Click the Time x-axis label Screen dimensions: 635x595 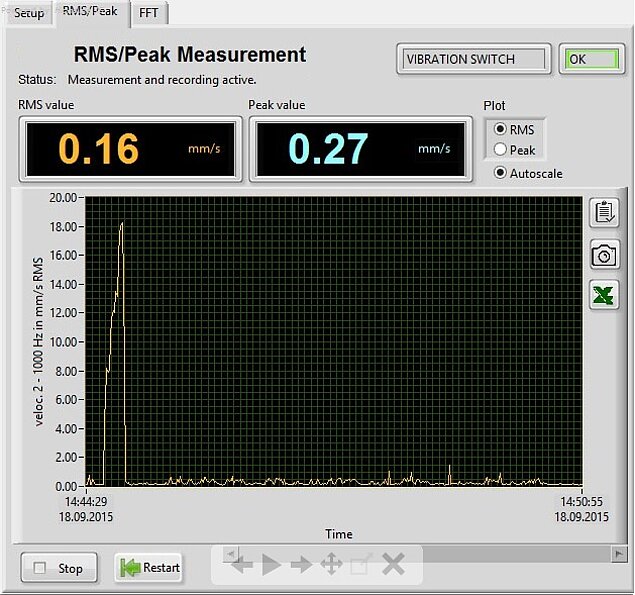[339, 534]
